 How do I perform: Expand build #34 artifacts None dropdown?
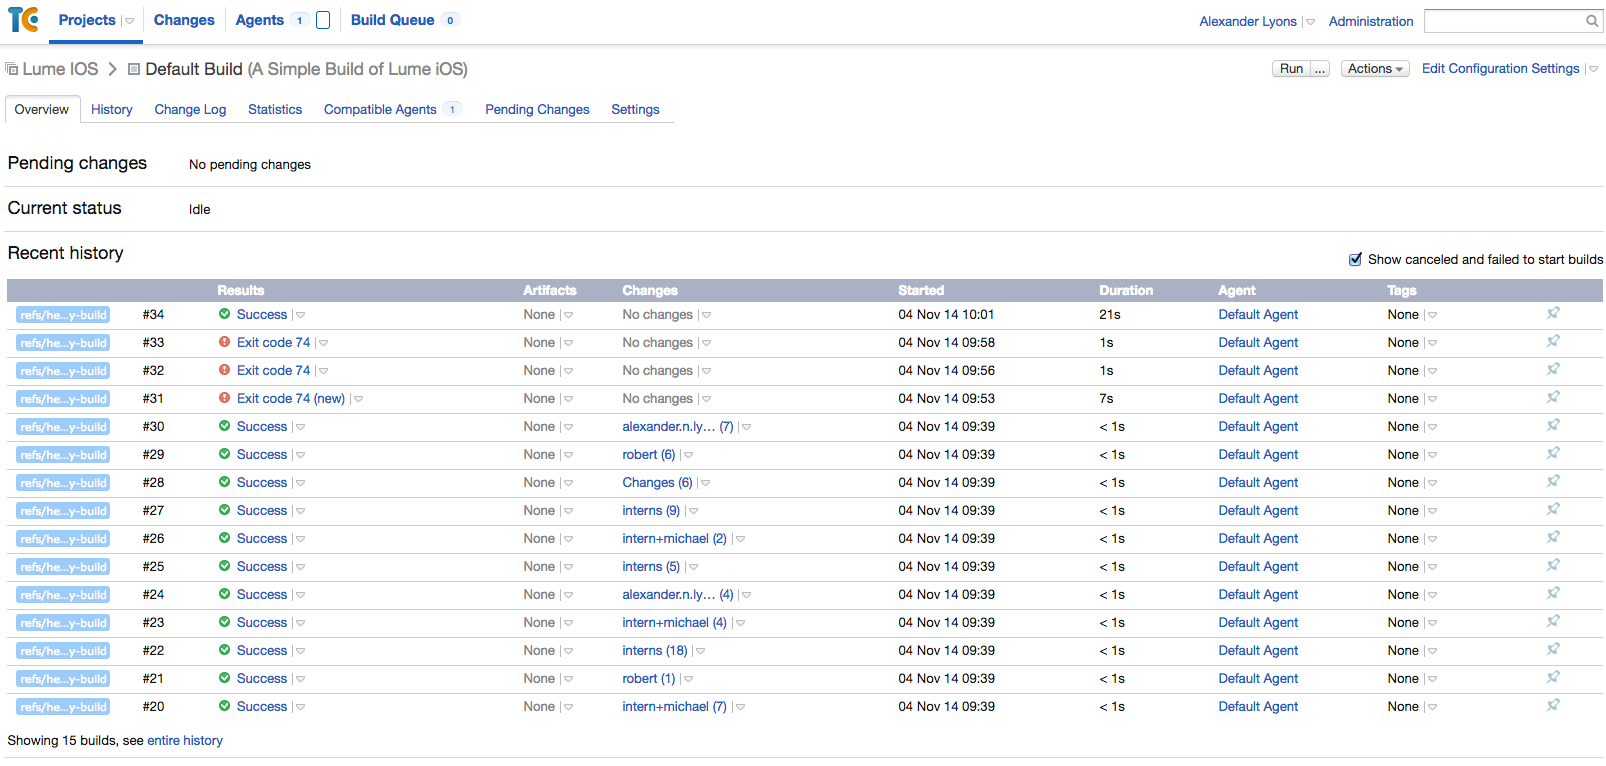pyautogui.click(x=568, y=315)
